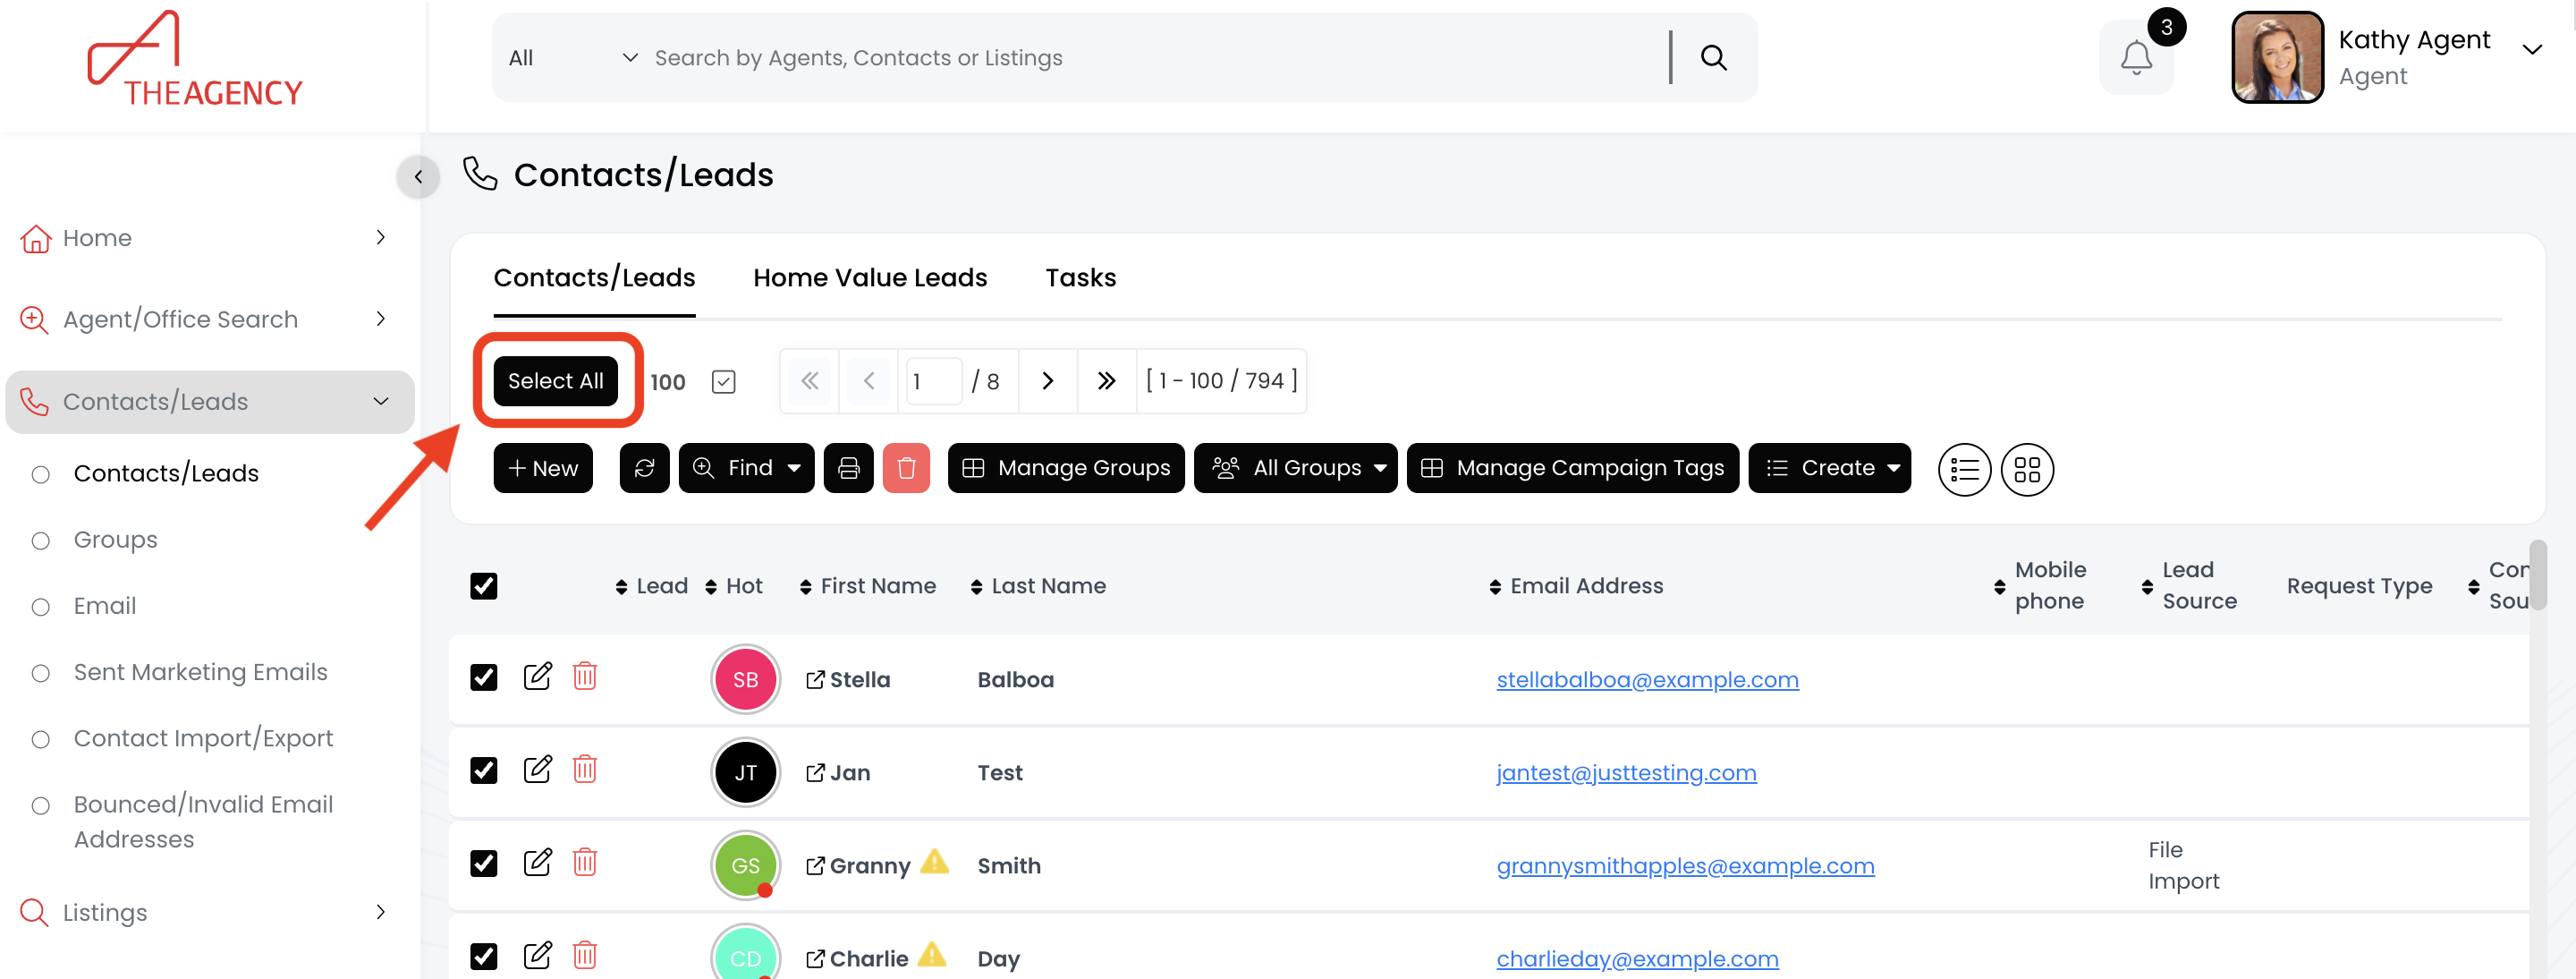Click the refresh contacts icon button
Screen dimensions: 2576x979
tap(644, 468)
